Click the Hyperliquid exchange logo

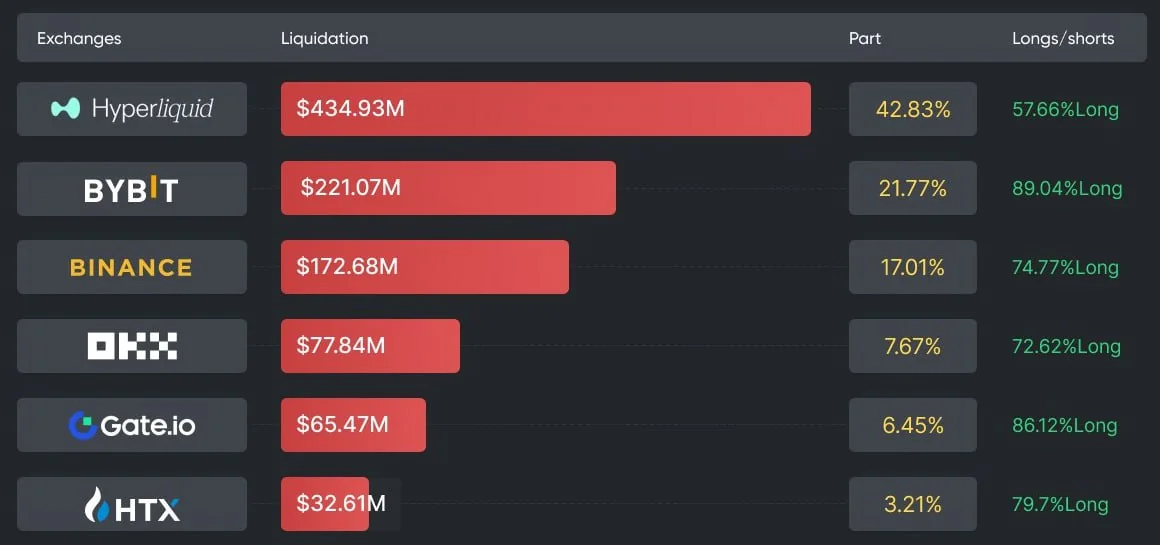pyautogui.click(x=132, y=109)
